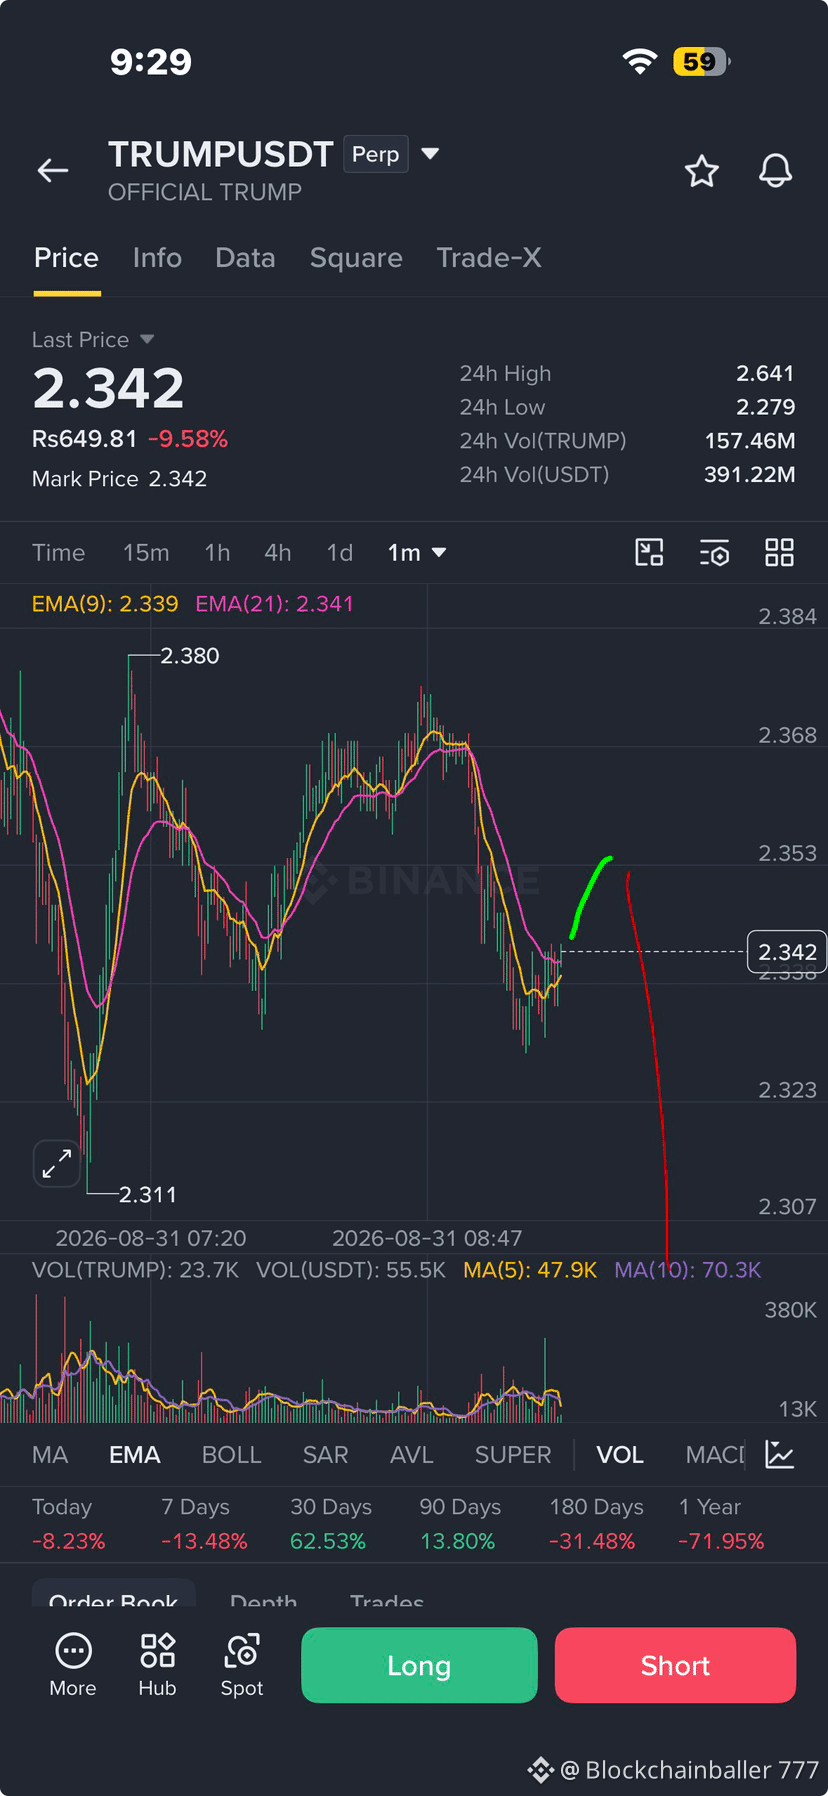Tap the 2.380 high marker on chart

click(x=189, y=656)
